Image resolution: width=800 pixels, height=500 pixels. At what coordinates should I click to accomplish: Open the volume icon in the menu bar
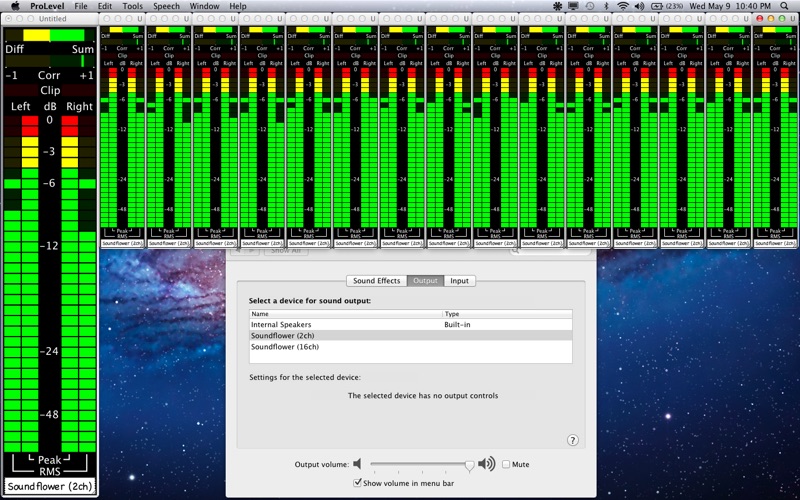pyautogui.click(x=639, y=6)
